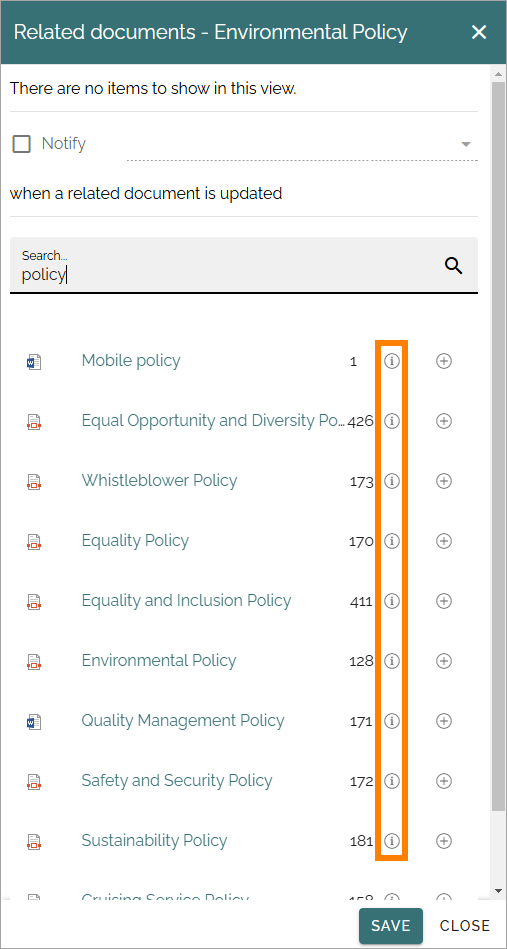
Task: Add Equality and Inclusion Policy plus icon
Action: [444, 601]
